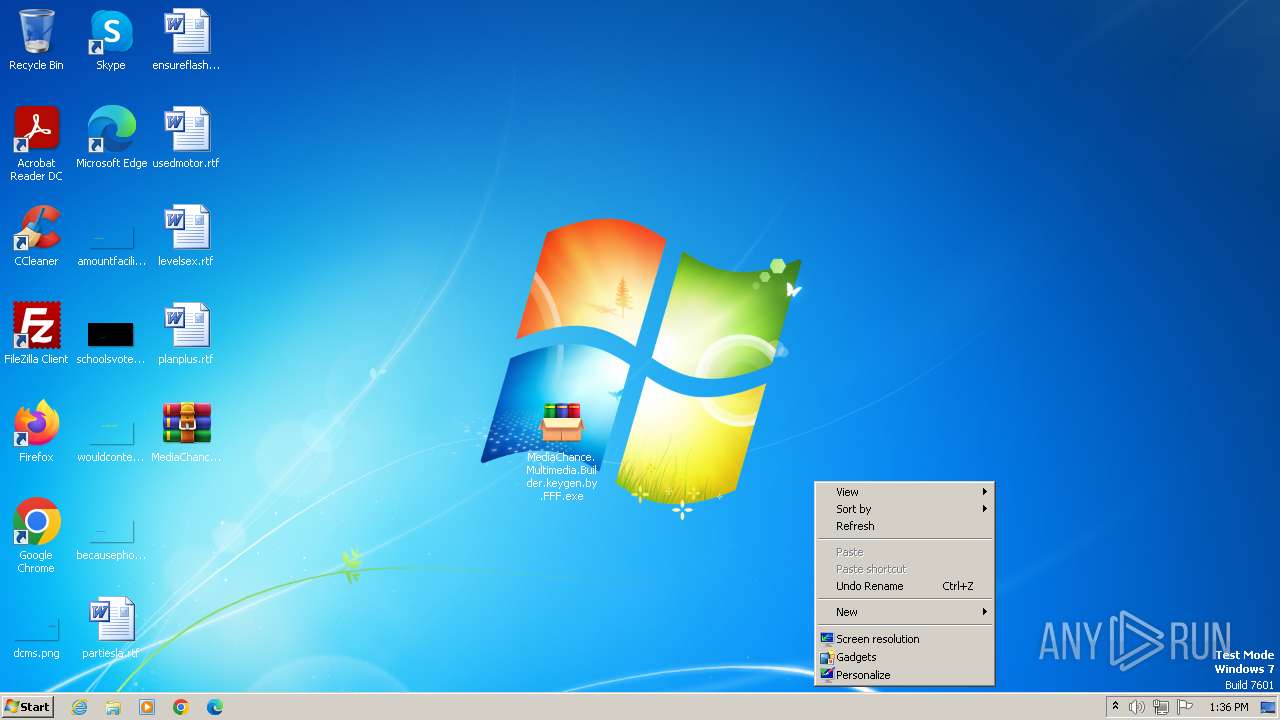Open Gadgets from the context menu
This screenshot has width=1280, height=720.
click(x=904, y=657)
